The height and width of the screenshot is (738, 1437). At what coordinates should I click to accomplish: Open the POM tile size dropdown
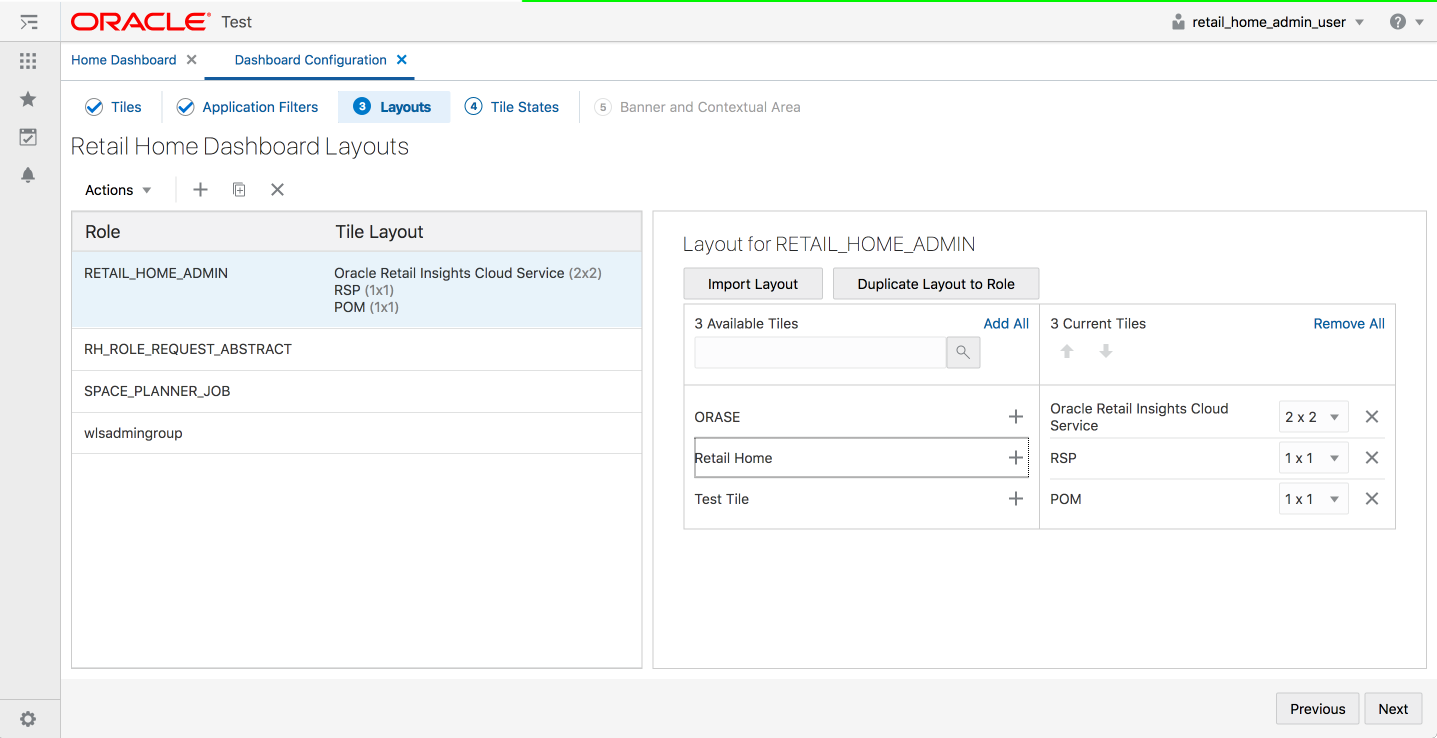click(x=1313, y=499)
